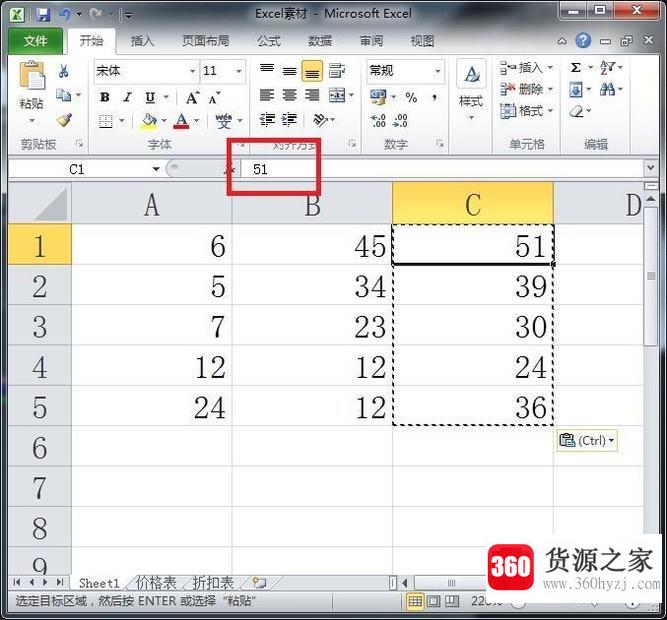Click increase decimal places icon
The height and width of the screenshot is (620, 667).
(378, 121)
